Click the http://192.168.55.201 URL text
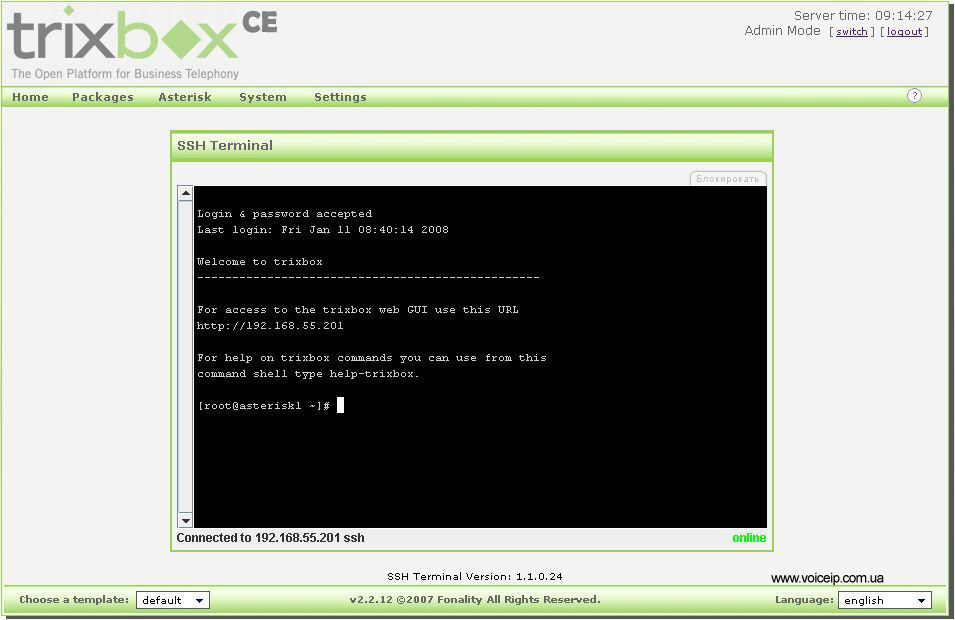This screenshot has height=620, width=955. tap(270, 326)
